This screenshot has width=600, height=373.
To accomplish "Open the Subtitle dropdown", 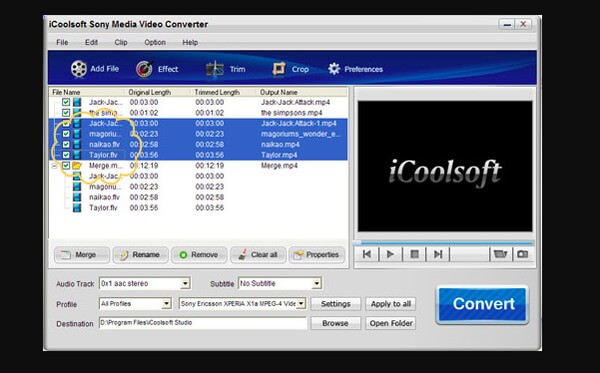I will (316, 283).
